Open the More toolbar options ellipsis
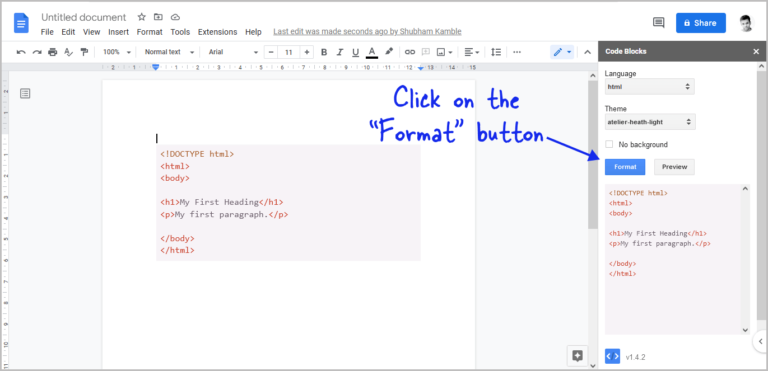The image size is (768, 371). tap(517, 52)
